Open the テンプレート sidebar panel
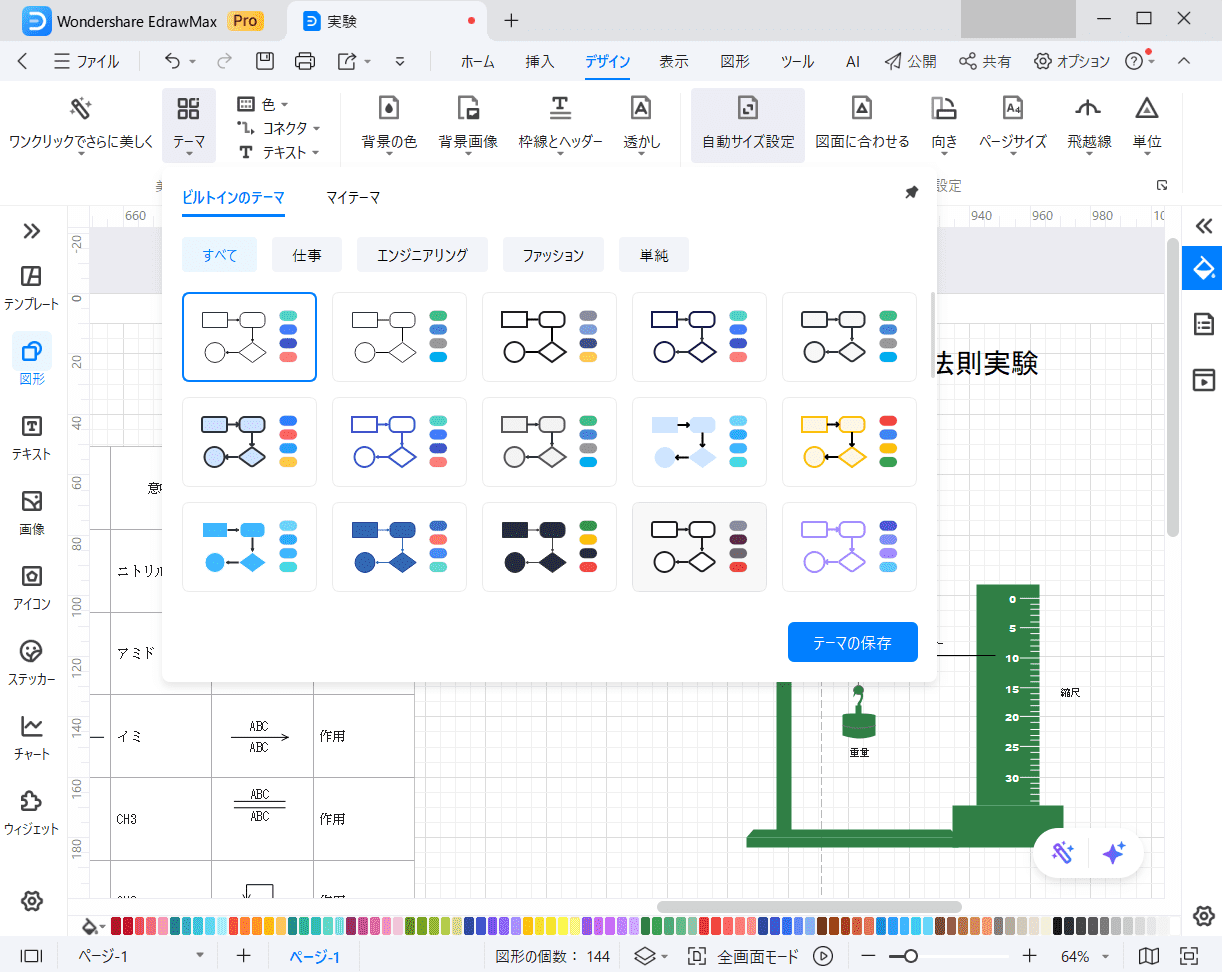Viewport: 1222px width, 972px height. [32, 286]
